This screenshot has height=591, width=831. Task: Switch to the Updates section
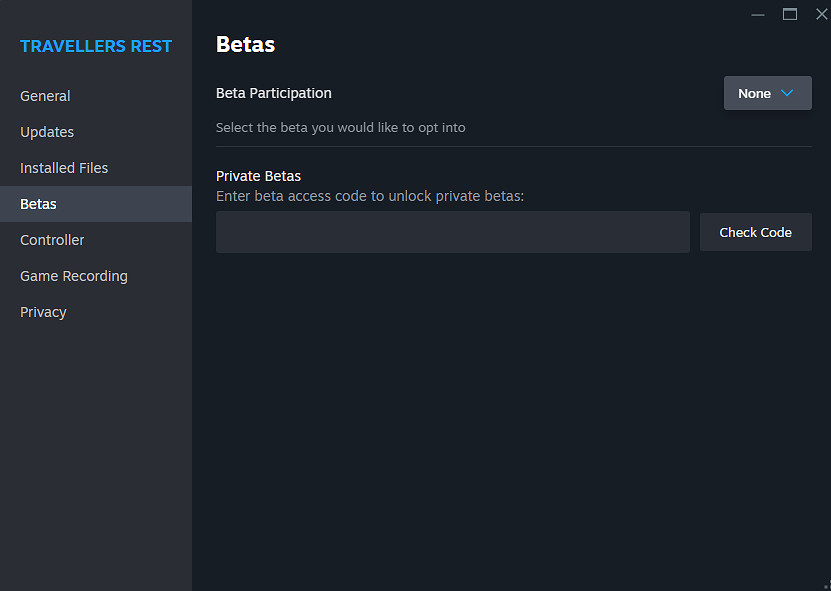point(47,132)
